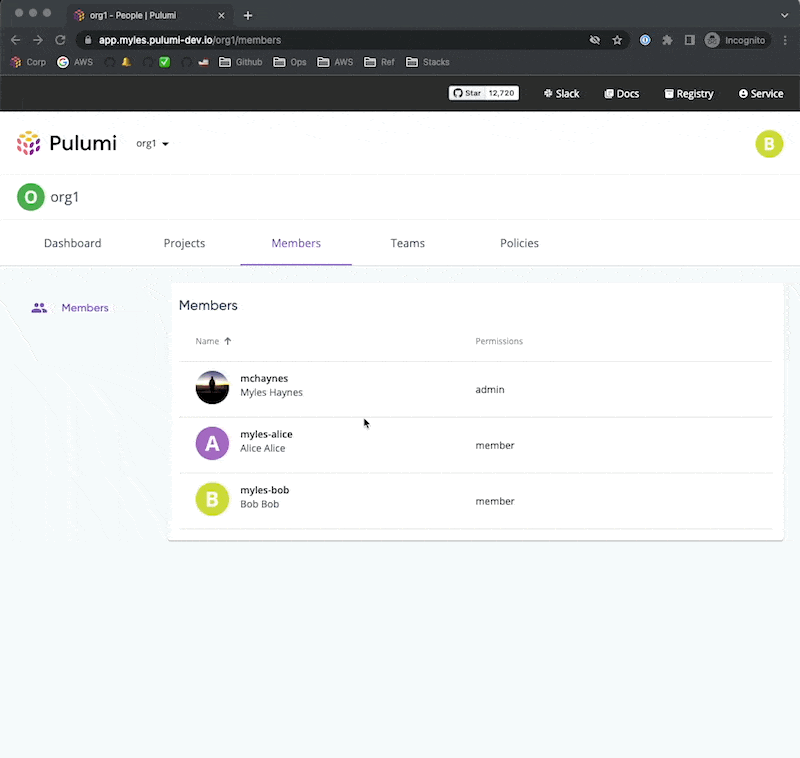Open the Ops bookmarks folder
800x758 pixels.
(290, 62)
